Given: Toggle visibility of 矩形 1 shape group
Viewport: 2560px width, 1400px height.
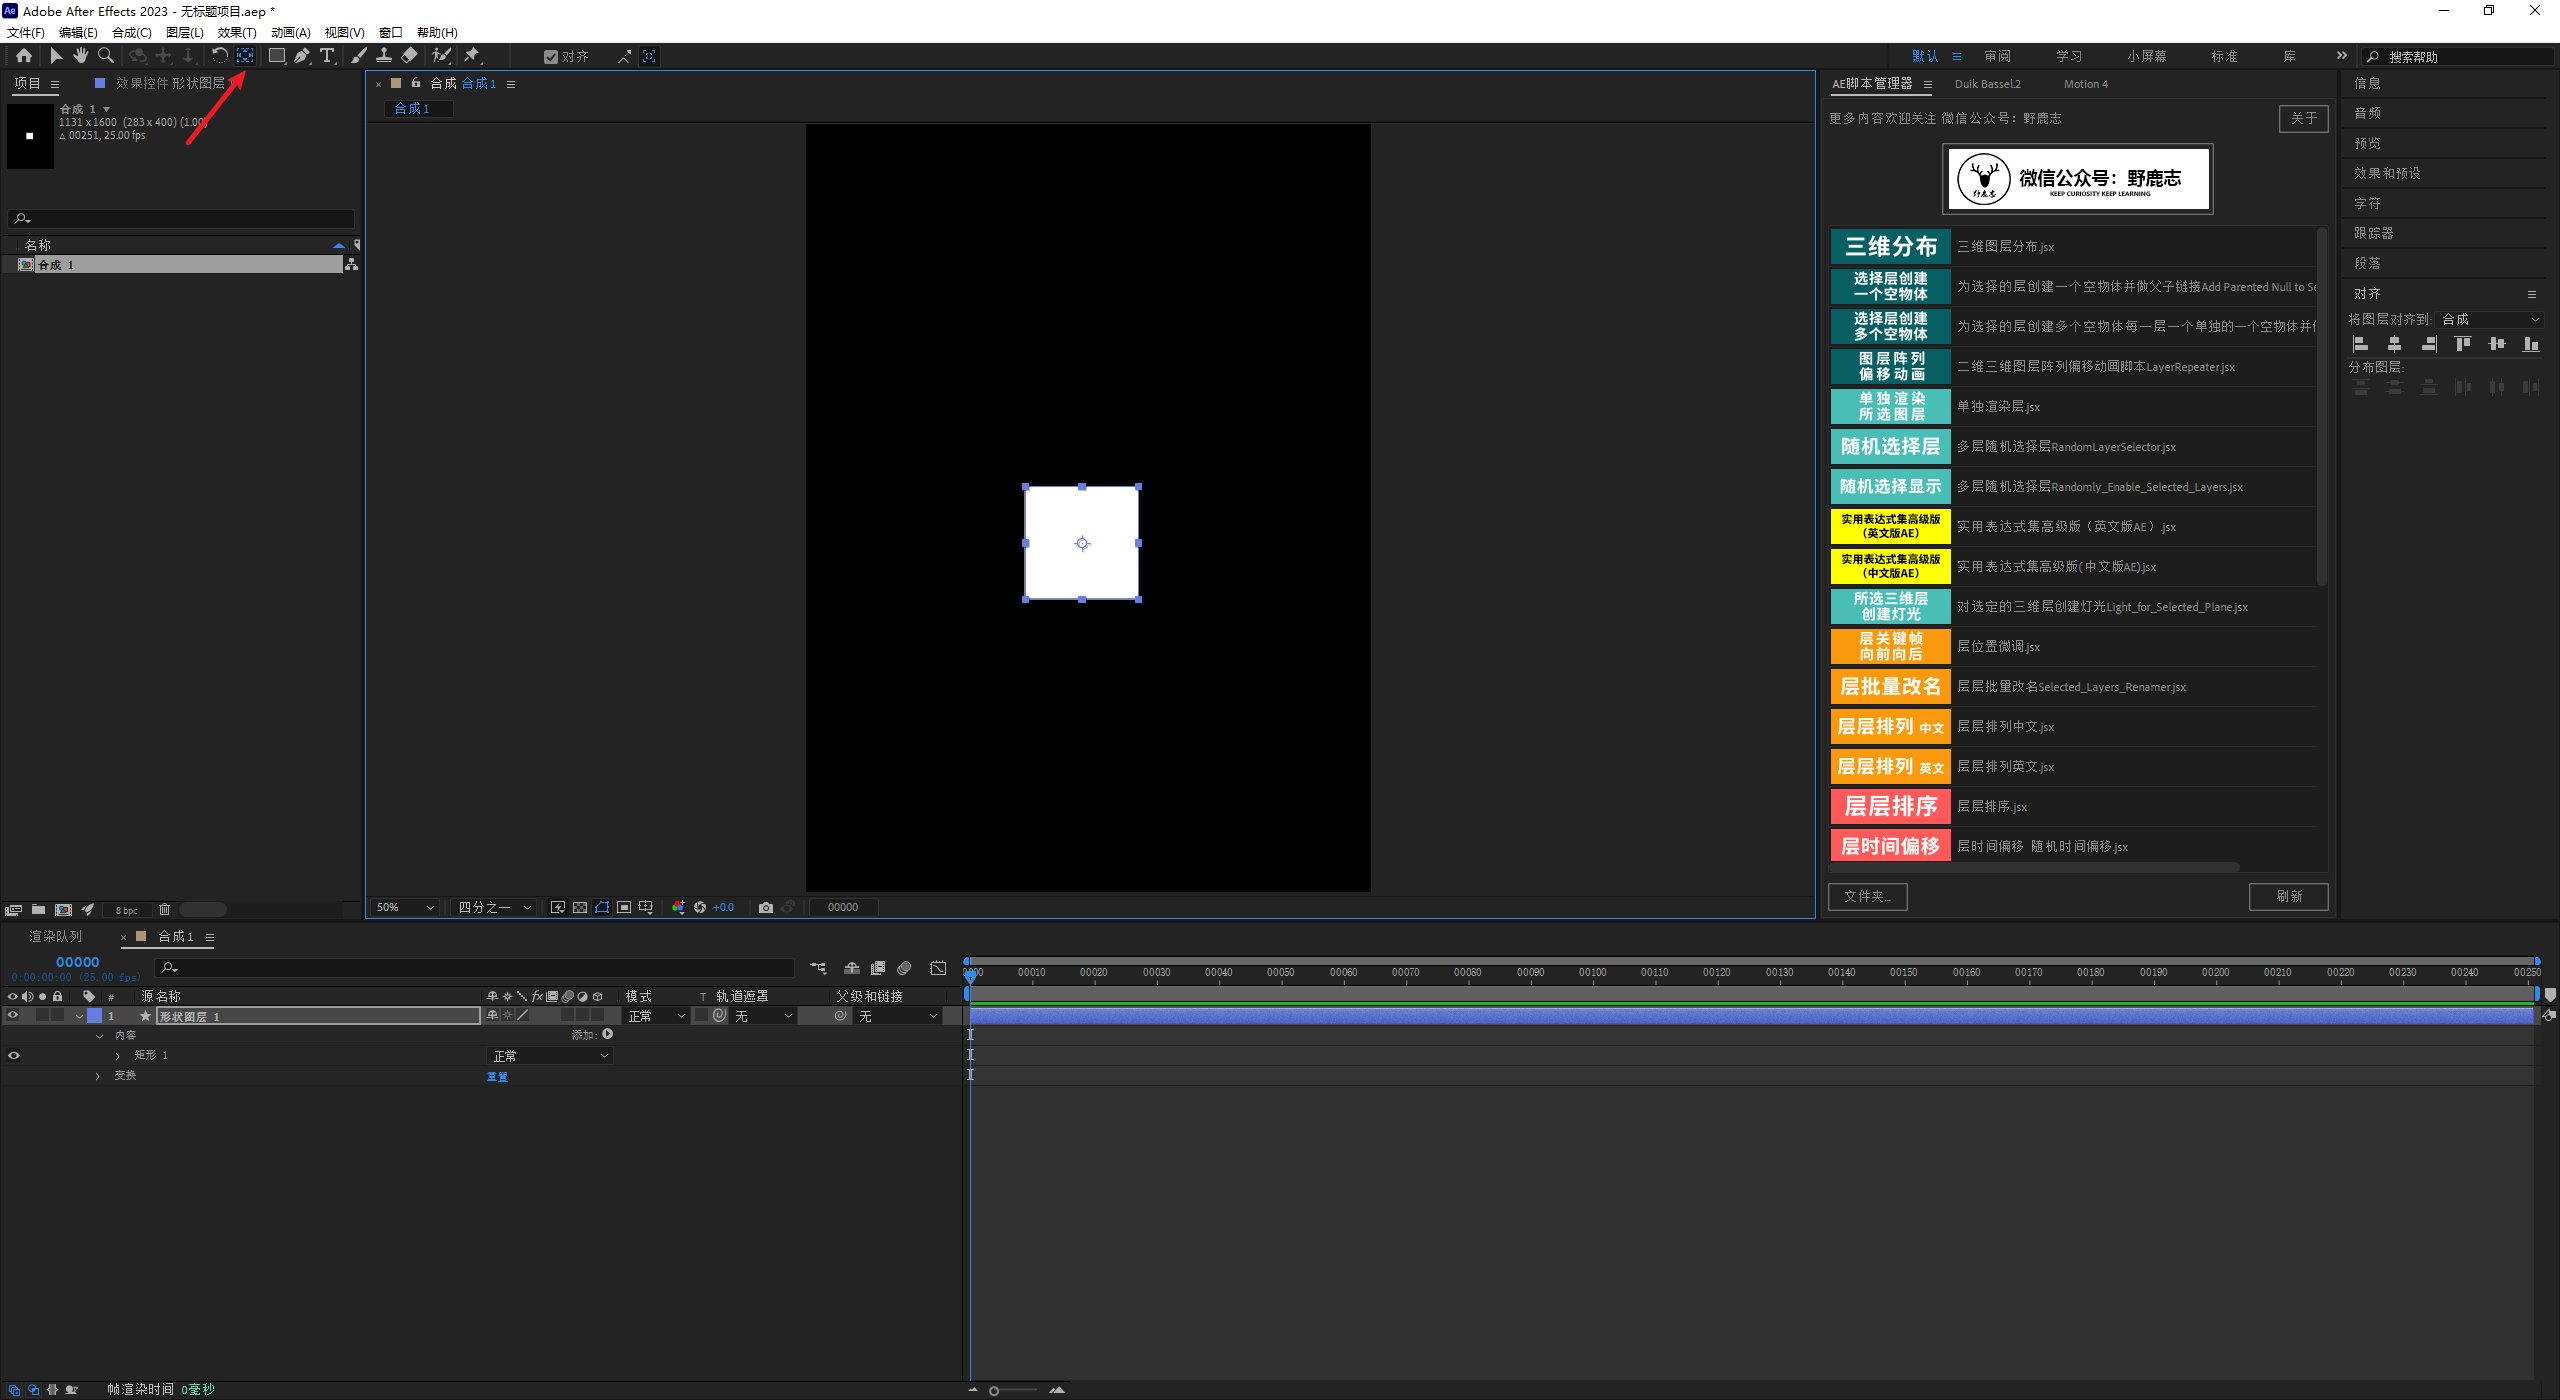Looking at the screenshot, I should (x=13, y=1055).
